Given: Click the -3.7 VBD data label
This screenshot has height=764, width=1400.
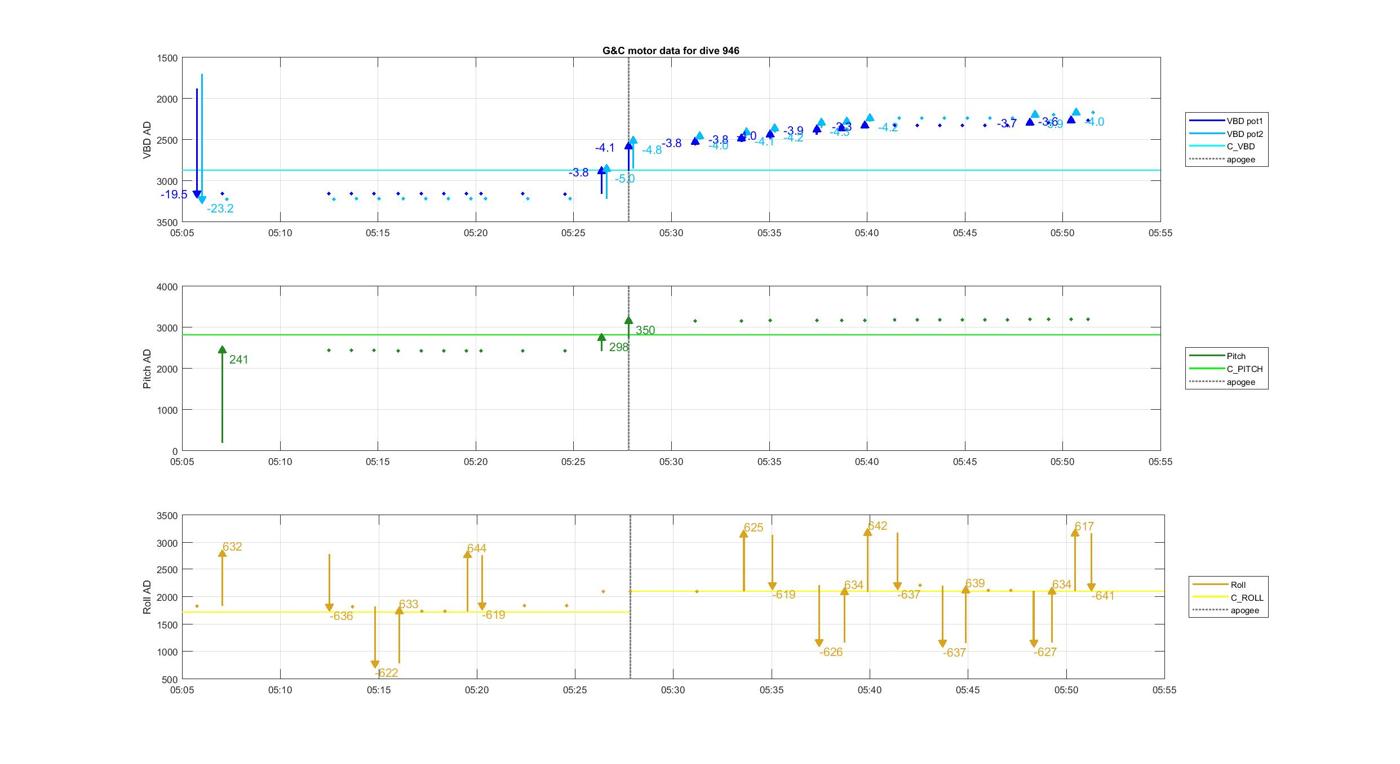Looking at the screenshot, I should pyautogui.click(x=1007, y=124).
